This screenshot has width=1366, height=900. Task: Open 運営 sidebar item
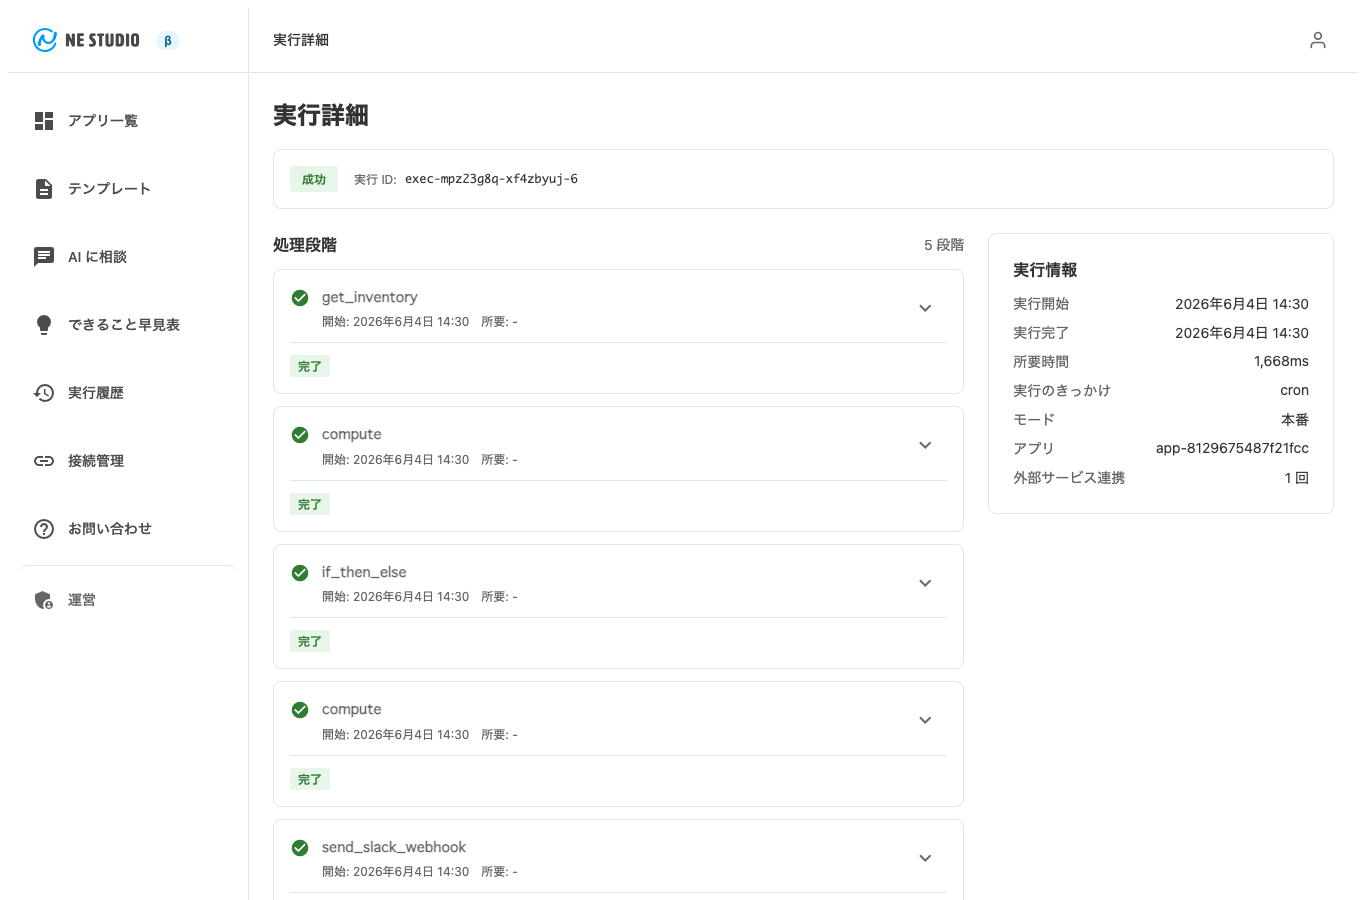[x=128, y=600]
